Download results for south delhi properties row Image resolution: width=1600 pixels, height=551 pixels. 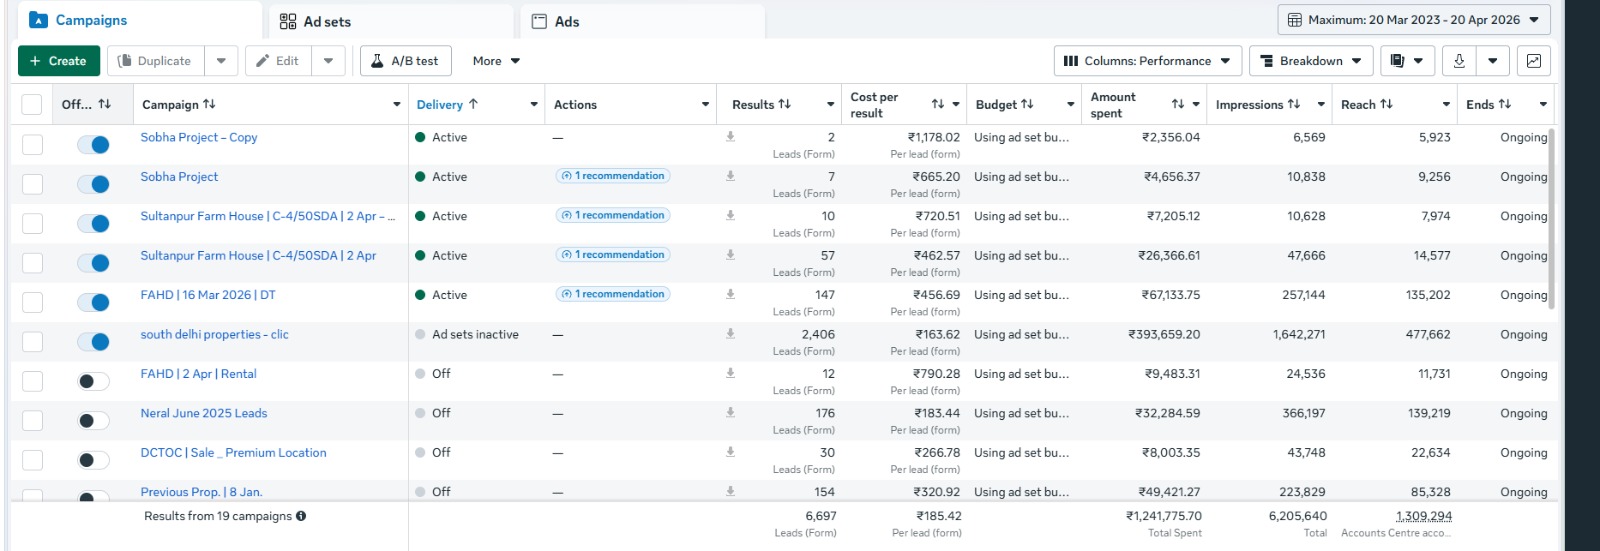point(730,334)
